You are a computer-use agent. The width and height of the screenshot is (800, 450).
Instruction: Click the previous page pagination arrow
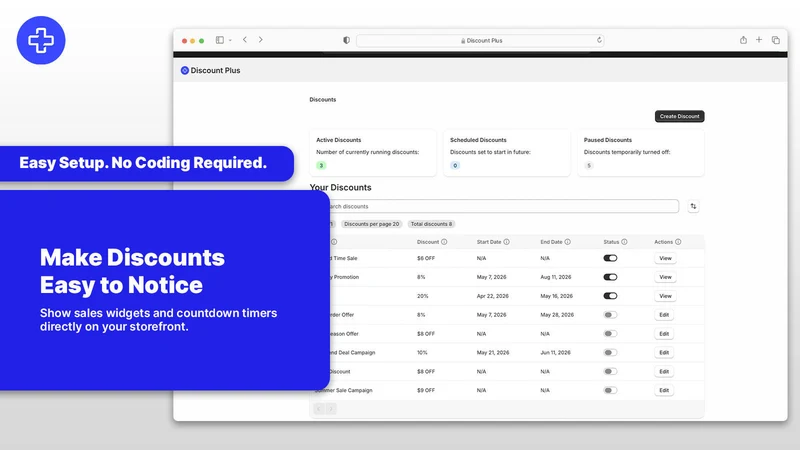pyautogui.click(x=318, y=409)
